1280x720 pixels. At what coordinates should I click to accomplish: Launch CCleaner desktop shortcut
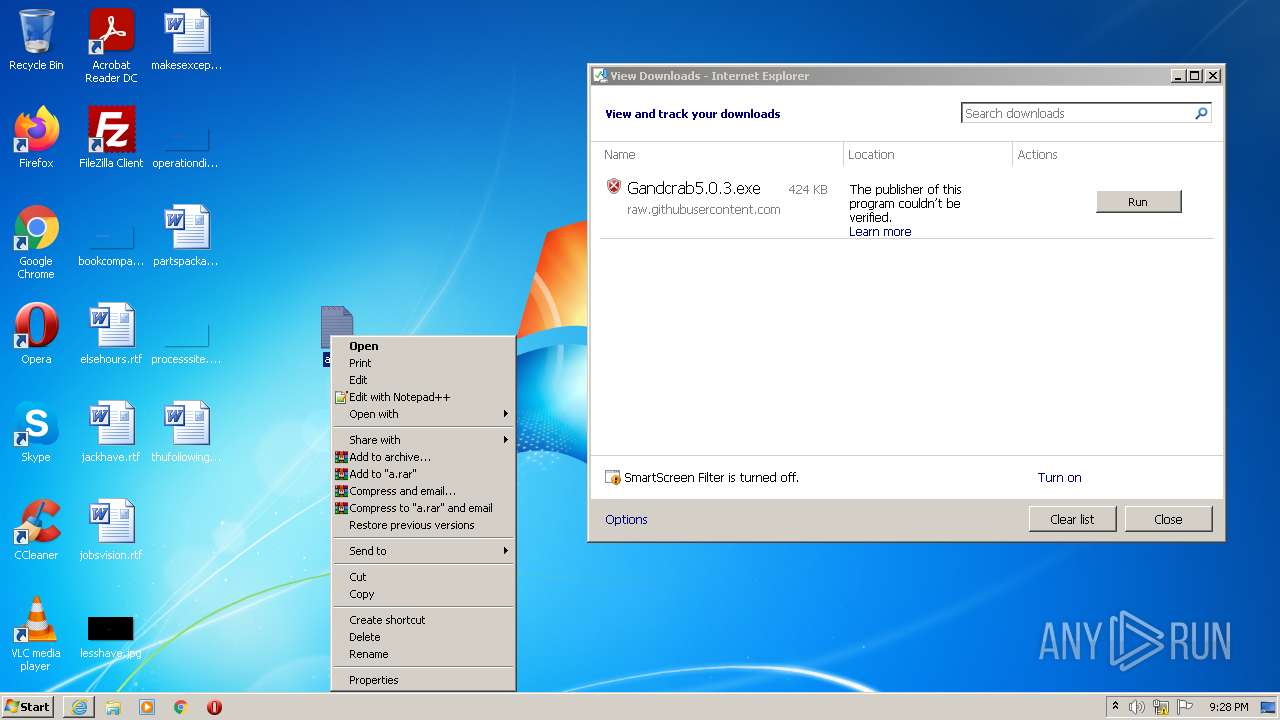click(x=36, y=530)
